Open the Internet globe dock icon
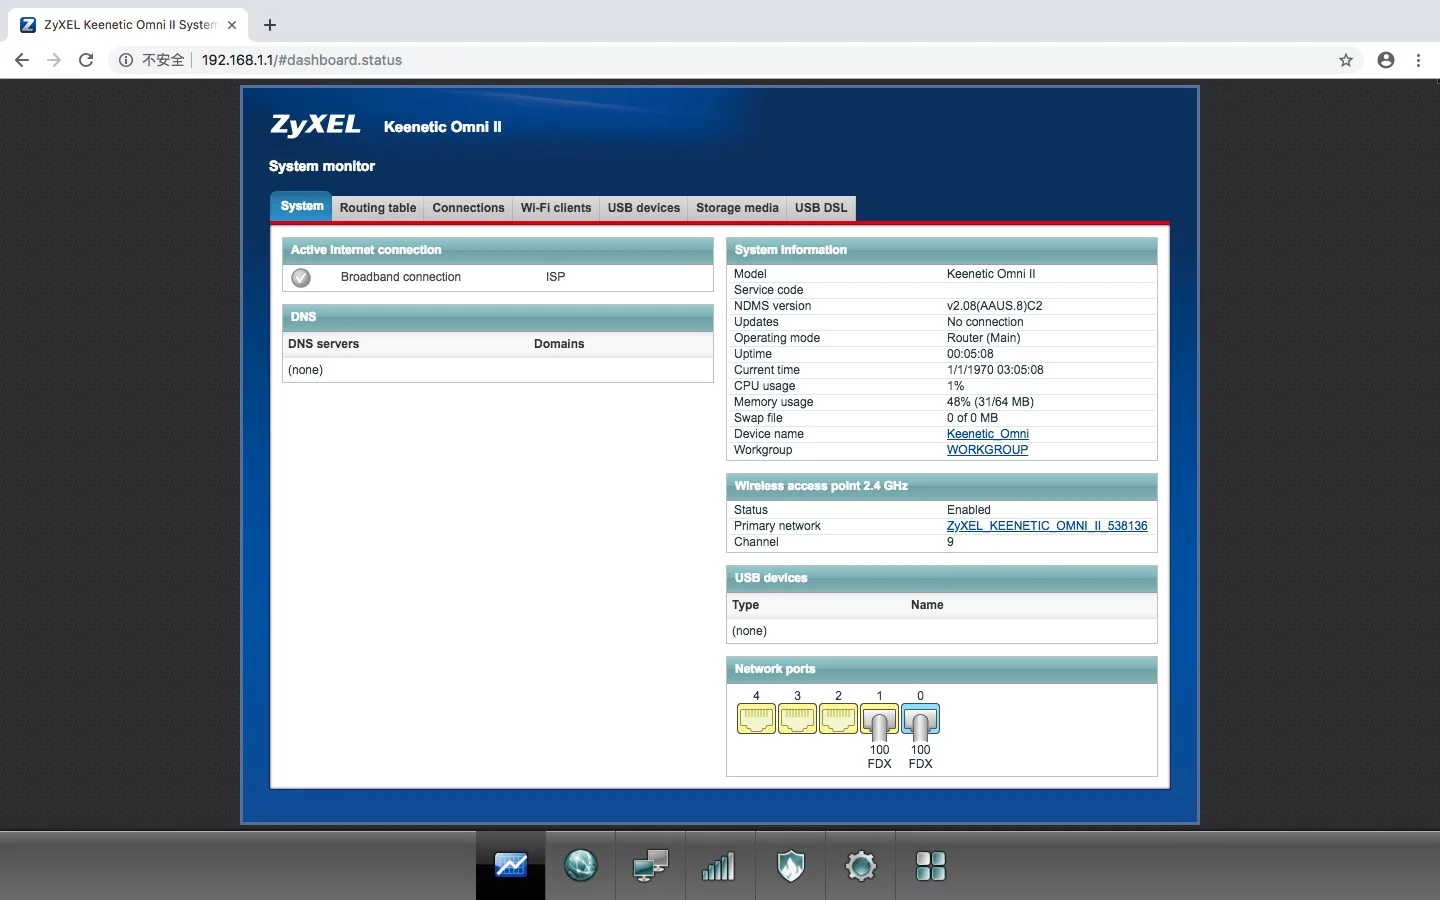This screenshot has height=900, width=1440. (580, 866)
